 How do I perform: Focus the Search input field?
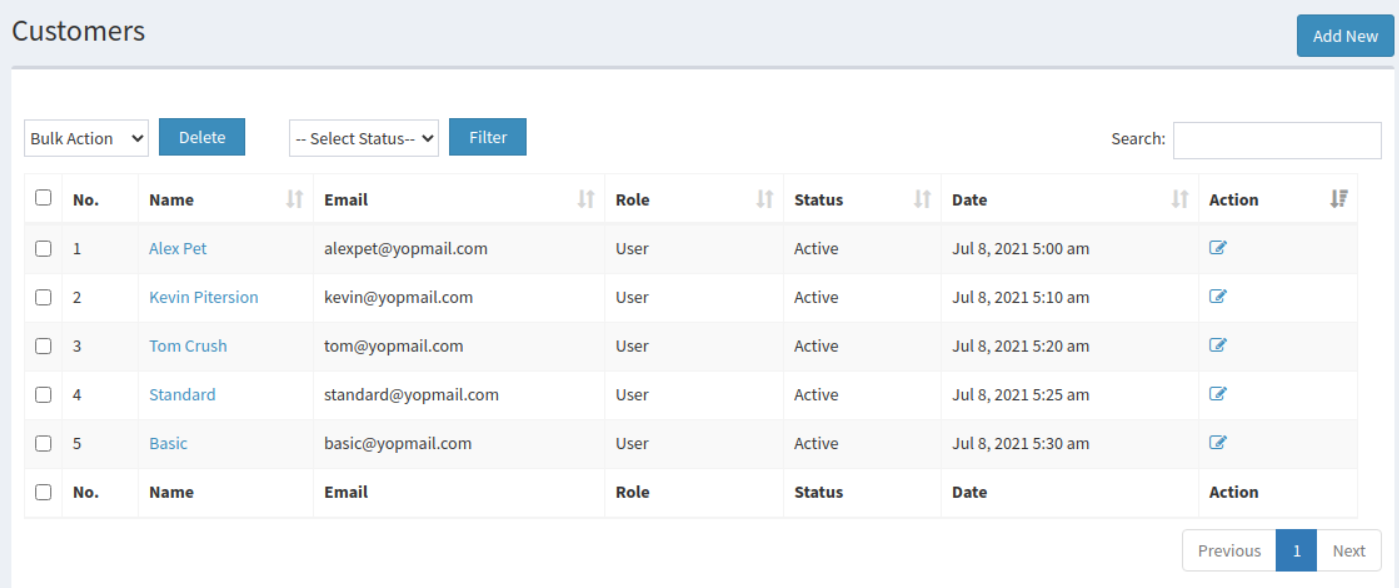[1276, 140]
